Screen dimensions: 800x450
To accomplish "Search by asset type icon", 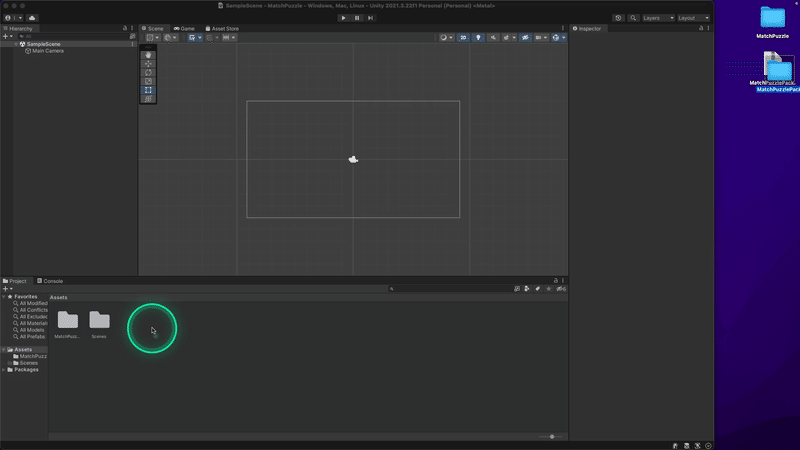I will pyautogui.click(x=527, y=289).
